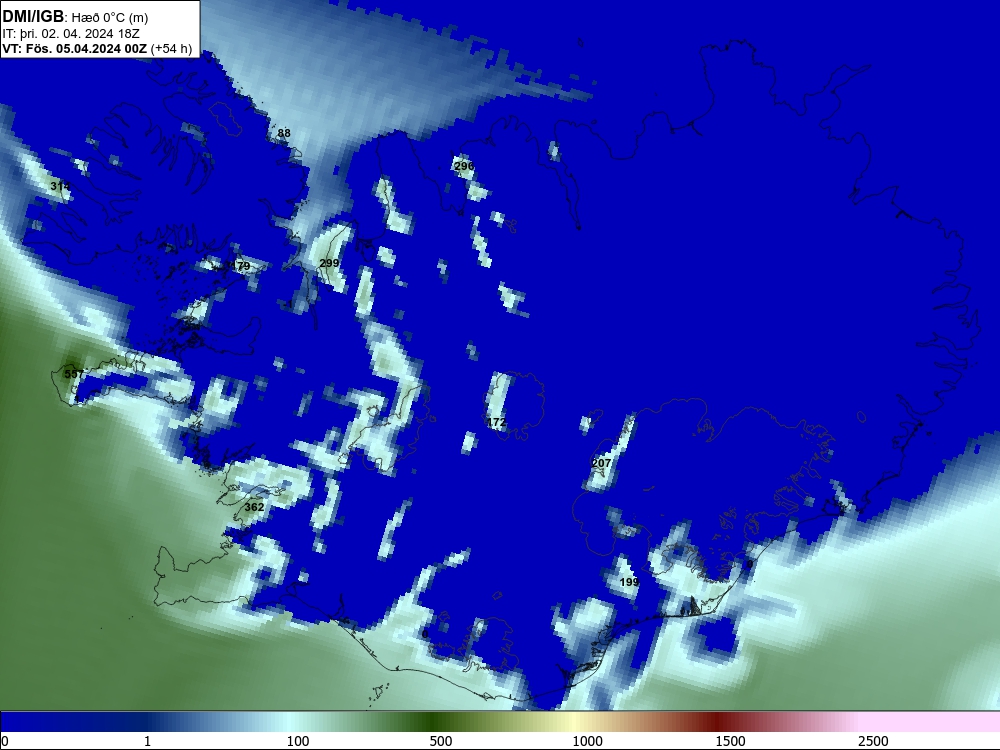1000x750 pixels.
Task: Click the color scale tick label "1500"
Action: [730, 741]
